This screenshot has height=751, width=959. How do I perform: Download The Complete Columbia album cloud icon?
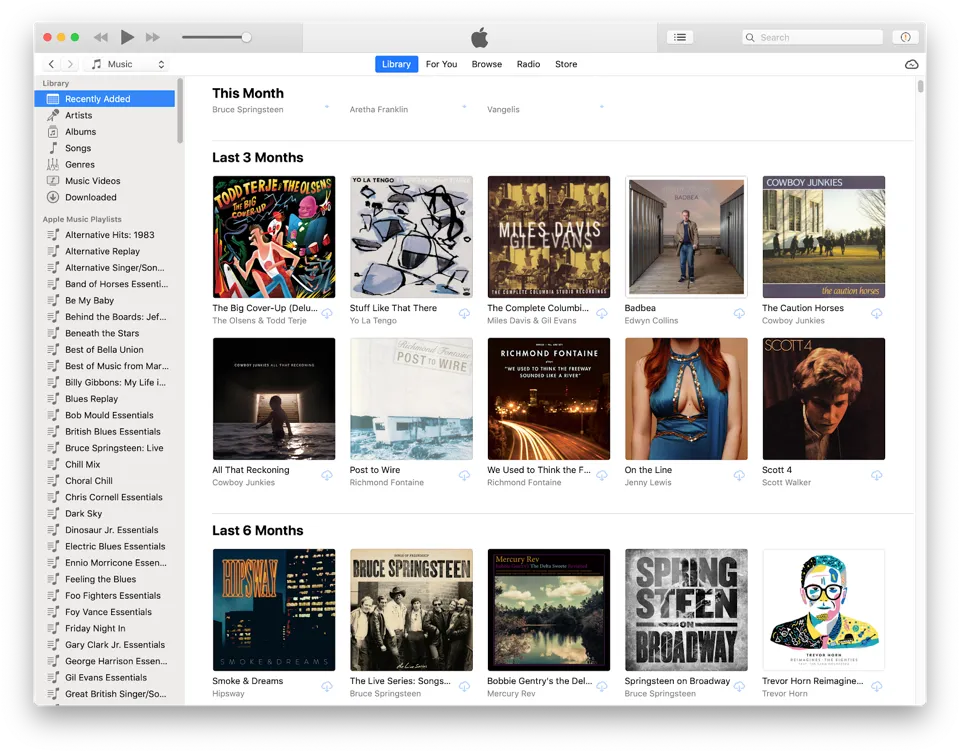coord(602,314)
